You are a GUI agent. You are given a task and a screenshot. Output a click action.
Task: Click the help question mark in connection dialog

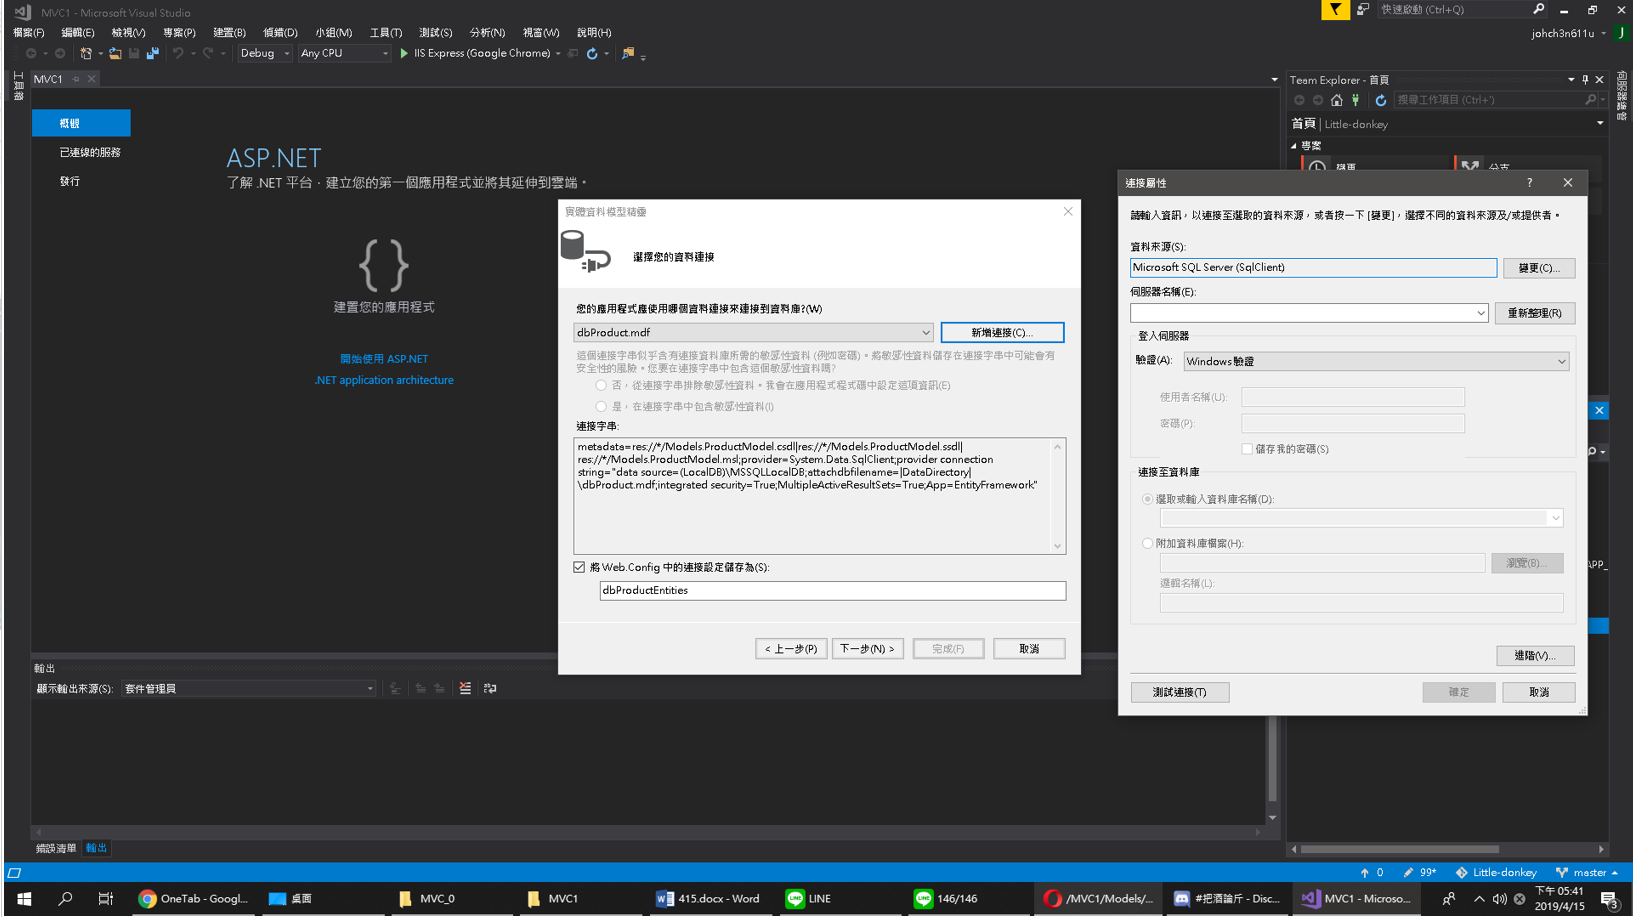[1529, 183]
